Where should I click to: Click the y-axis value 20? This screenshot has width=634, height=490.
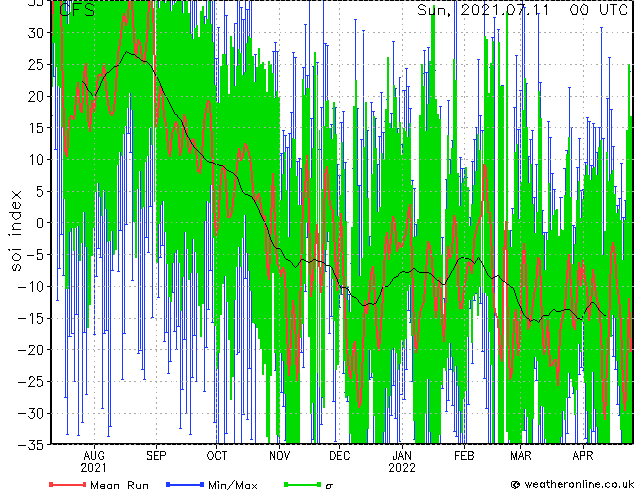(35, 96)
